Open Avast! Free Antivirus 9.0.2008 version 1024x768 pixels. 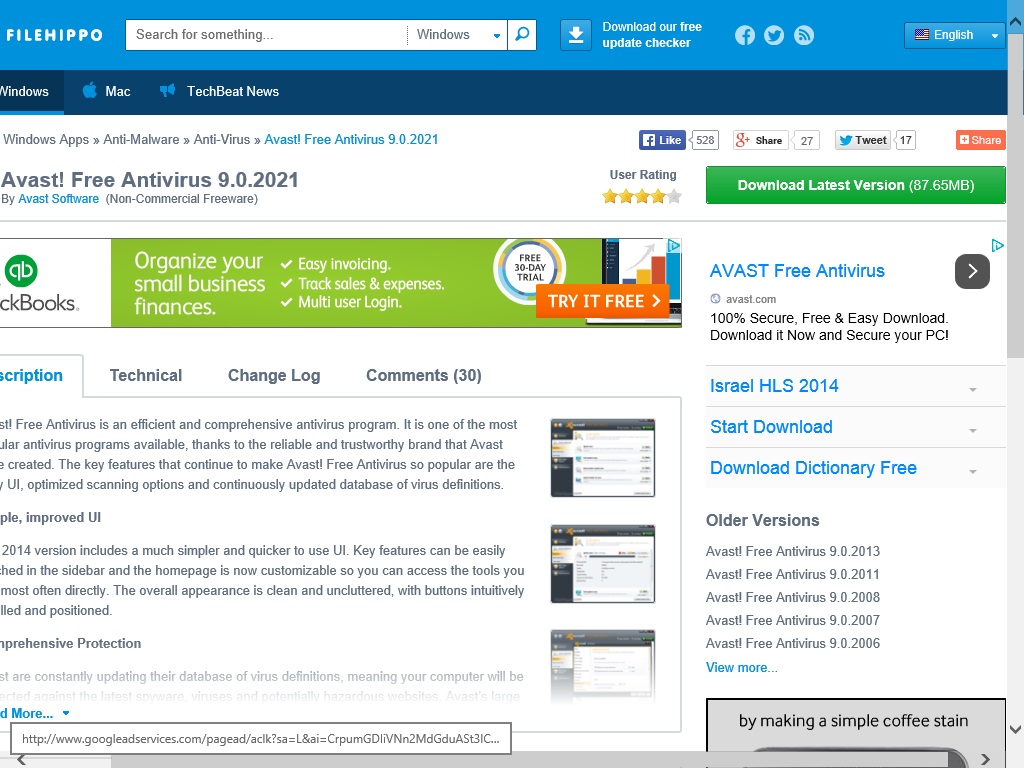(793, 597)
